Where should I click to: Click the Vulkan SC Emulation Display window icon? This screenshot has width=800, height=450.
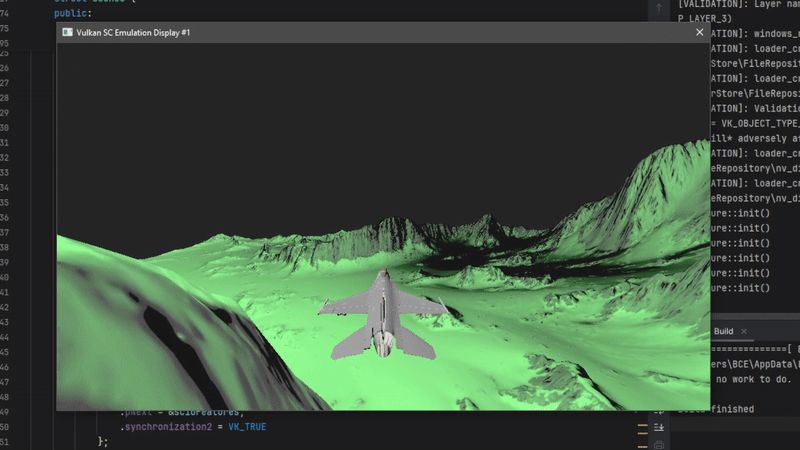point(67,32)
